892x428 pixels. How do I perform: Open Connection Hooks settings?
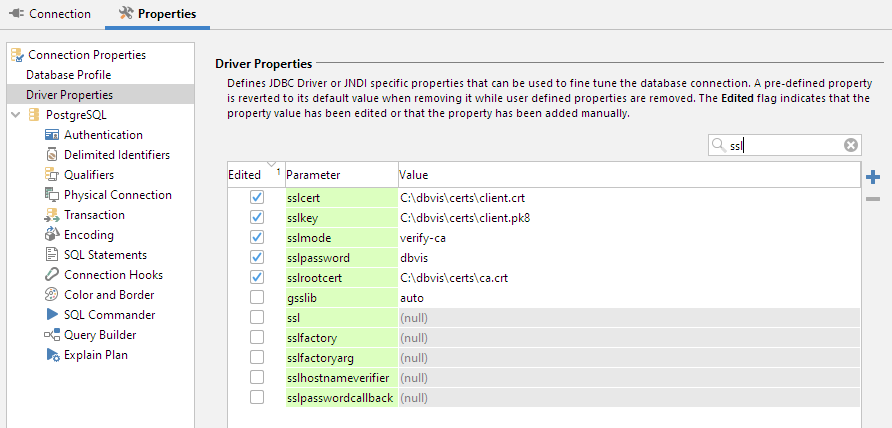point(113,275)
